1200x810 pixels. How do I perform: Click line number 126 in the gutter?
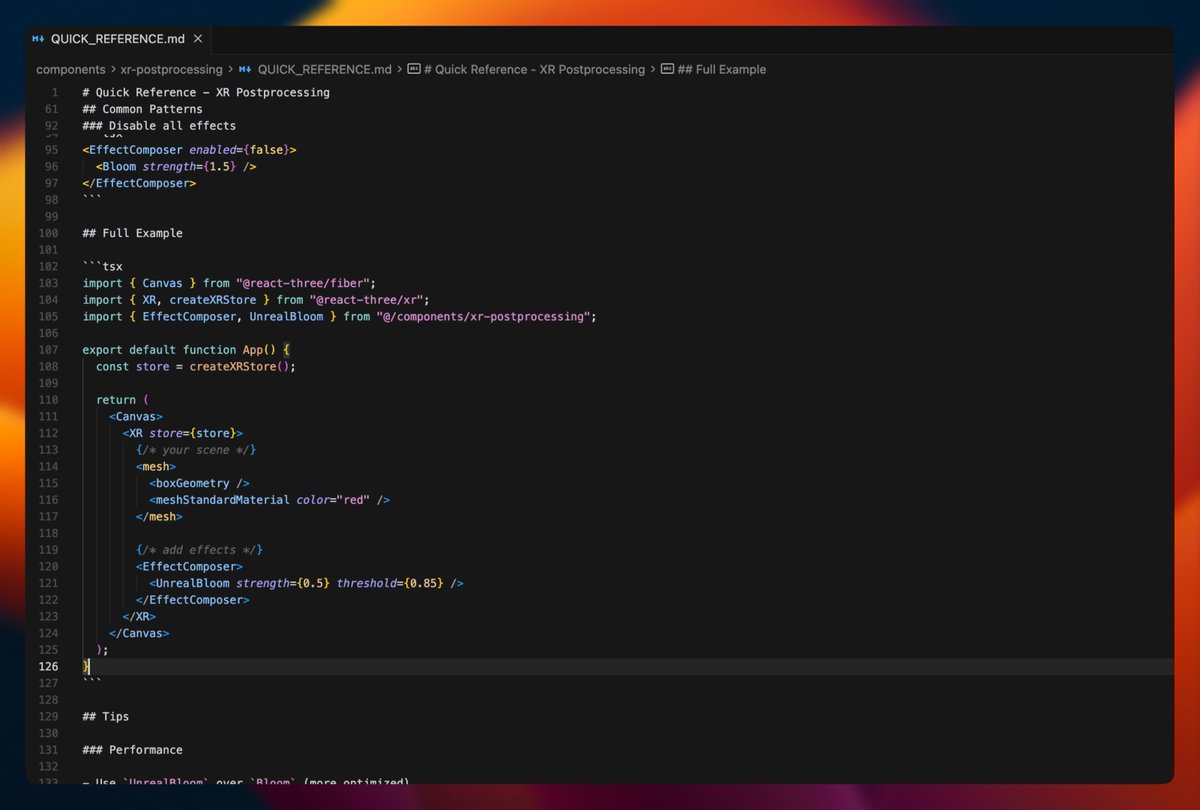[x=48, y=666]
